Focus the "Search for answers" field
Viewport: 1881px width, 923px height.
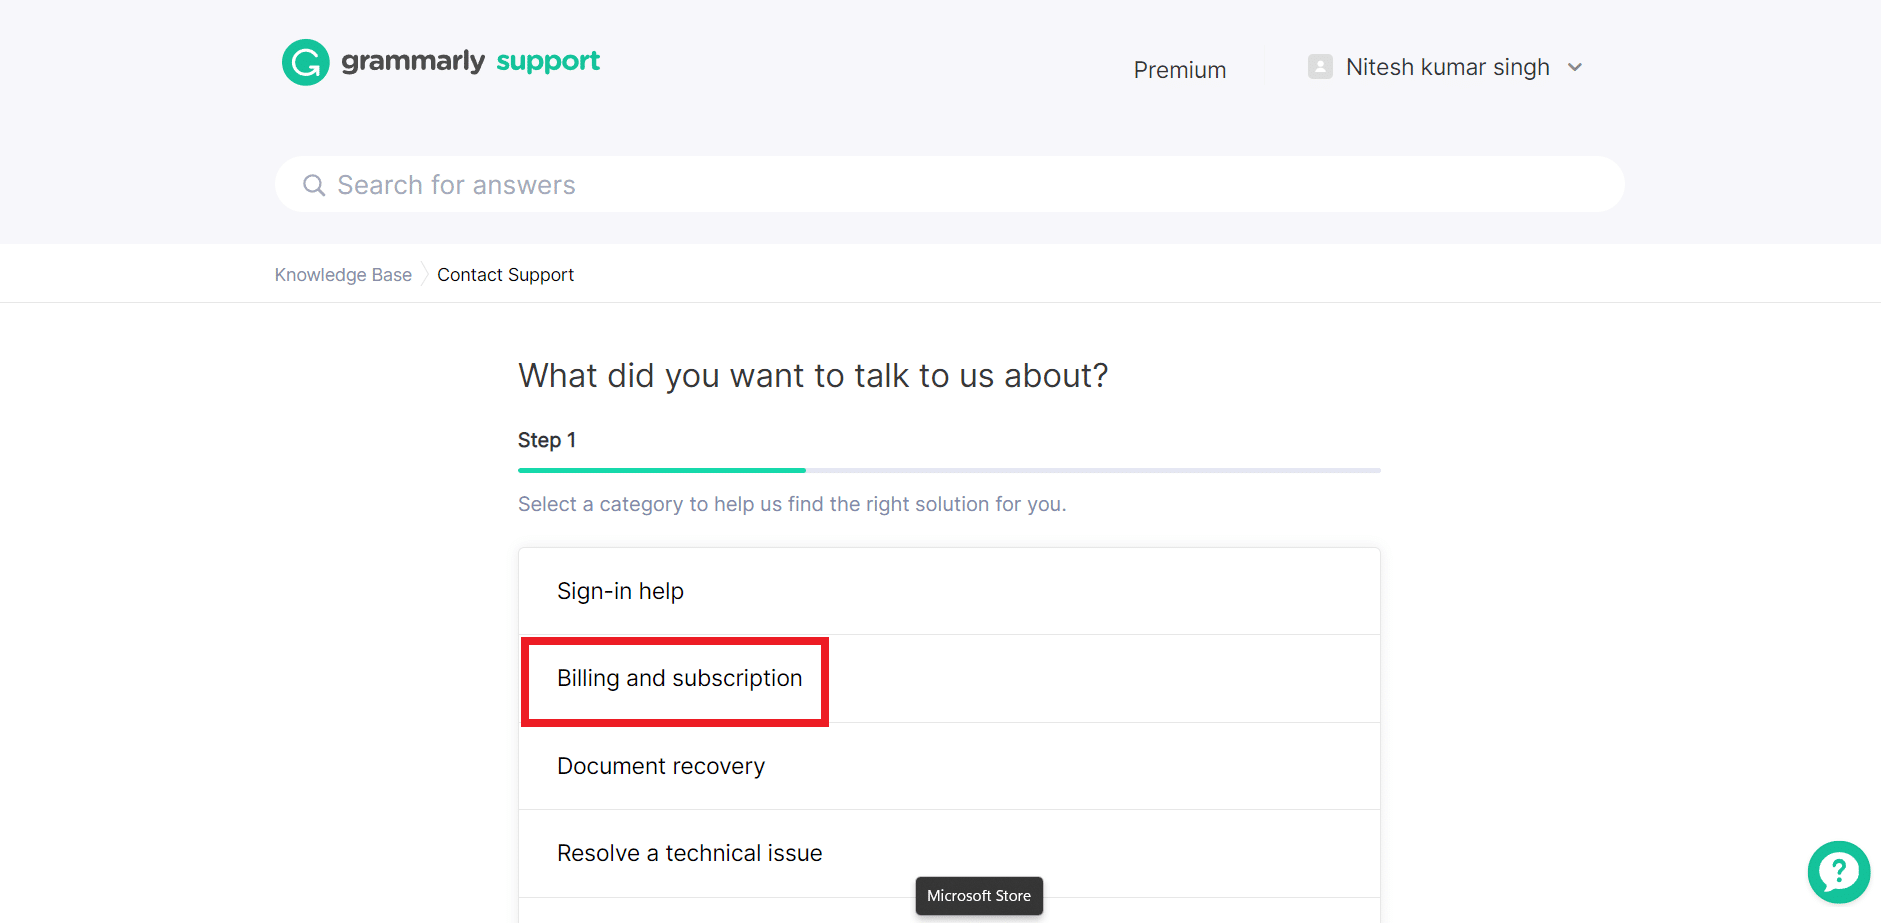pyautogui.click(x=950, y=185)
